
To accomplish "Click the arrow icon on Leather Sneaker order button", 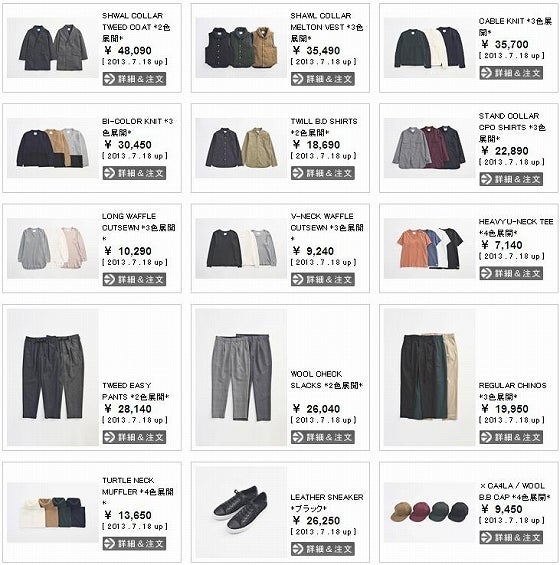I will pyautogui.click(x=298, y=549).
